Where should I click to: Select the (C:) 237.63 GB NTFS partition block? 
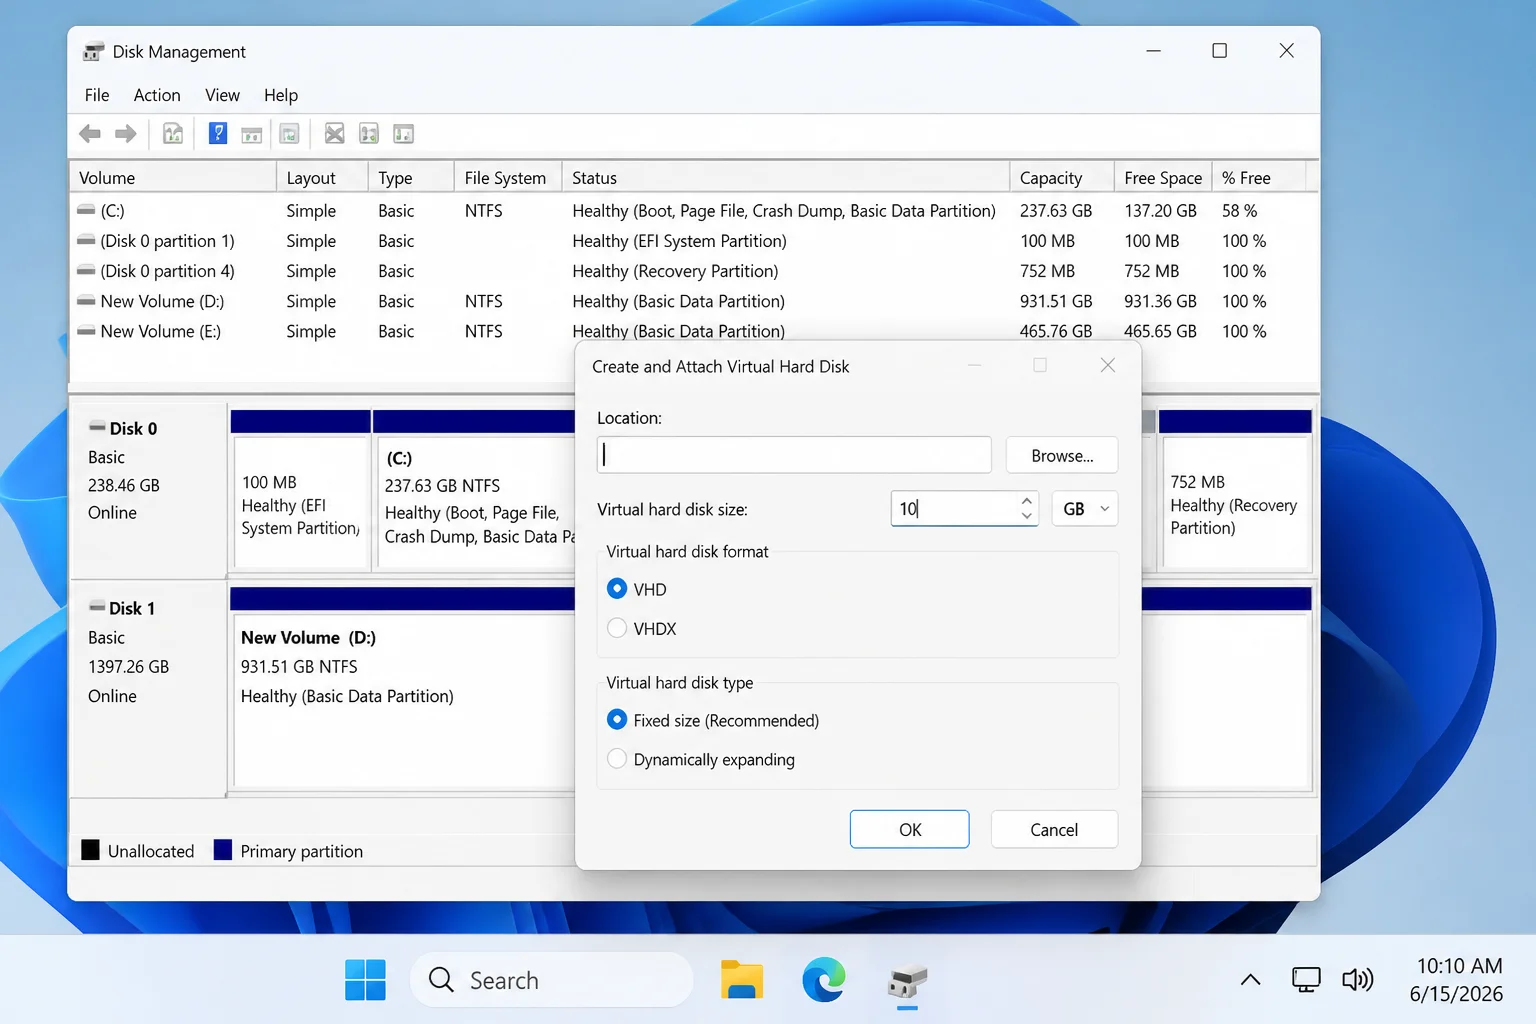[474, 490]
